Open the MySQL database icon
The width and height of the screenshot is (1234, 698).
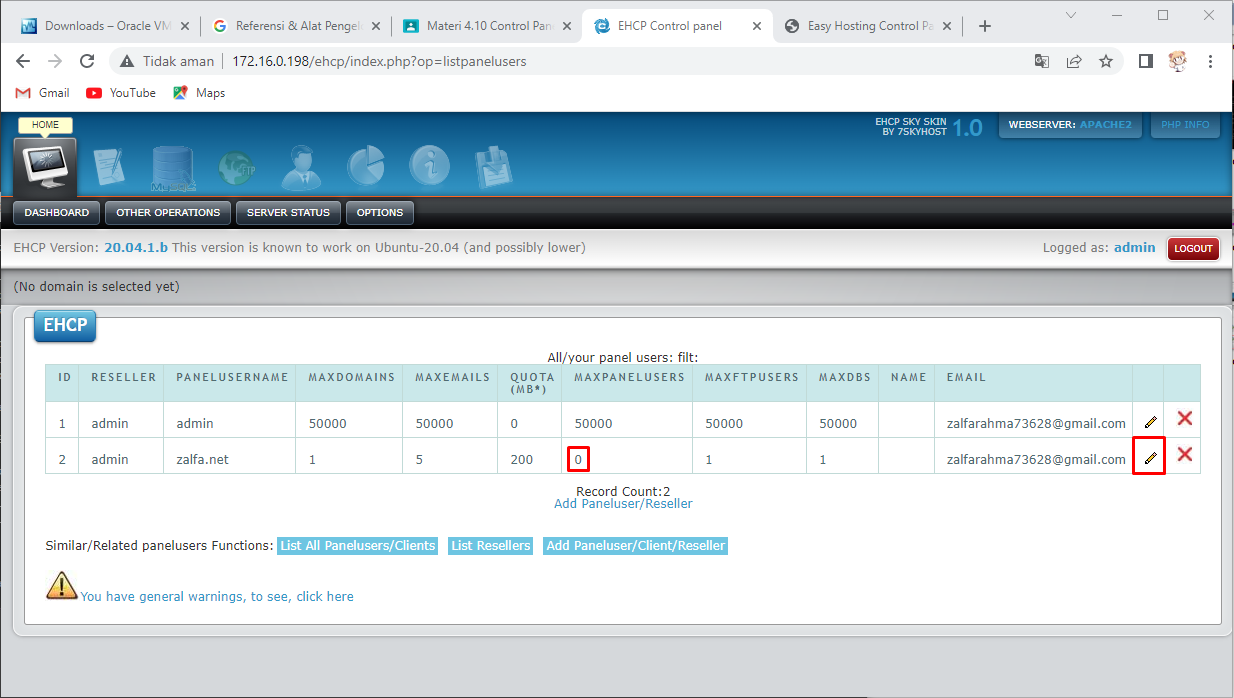pyautogui.click(x=174, y=168)
